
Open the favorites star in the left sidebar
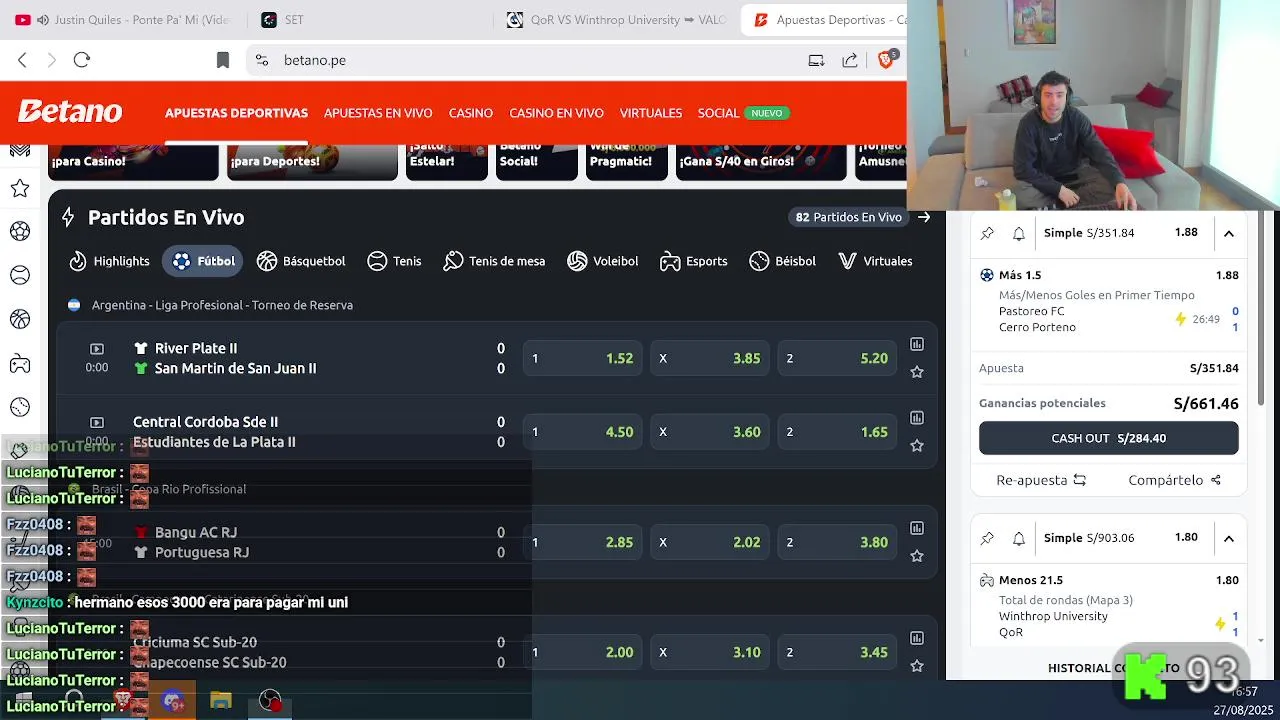click(20, 188)
